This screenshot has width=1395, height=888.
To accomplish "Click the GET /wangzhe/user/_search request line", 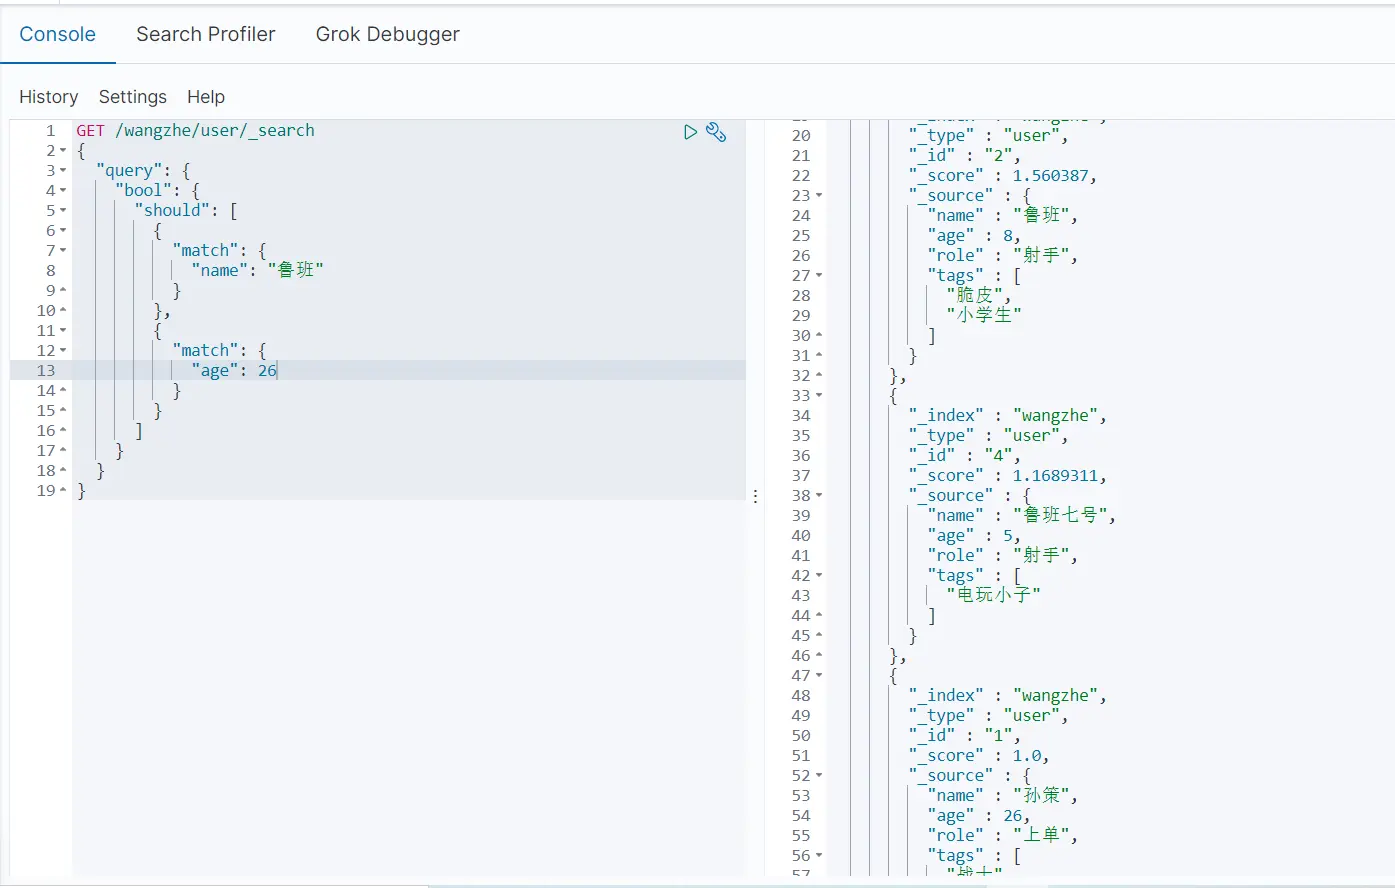I will (195, 131).
